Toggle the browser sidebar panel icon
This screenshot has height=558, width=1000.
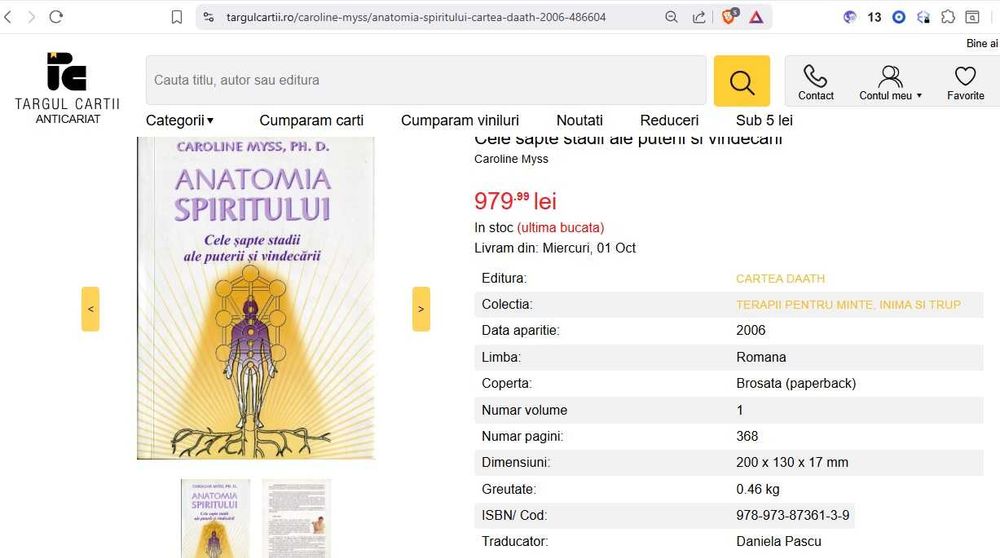coord(972,17)
